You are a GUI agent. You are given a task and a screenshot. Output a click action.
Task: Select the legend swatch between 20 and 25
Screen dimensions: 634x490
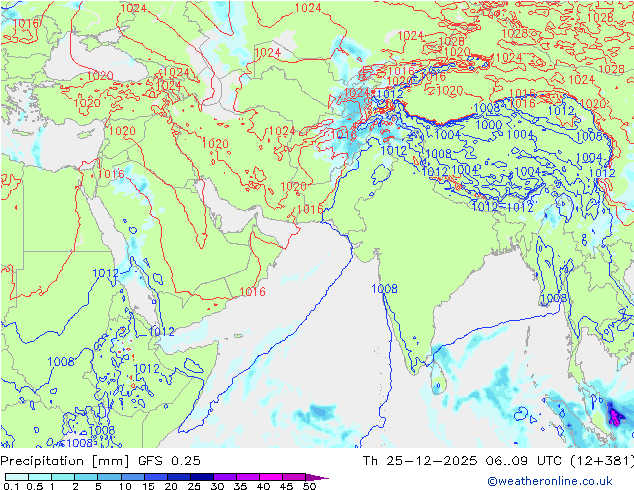(178, 477)
